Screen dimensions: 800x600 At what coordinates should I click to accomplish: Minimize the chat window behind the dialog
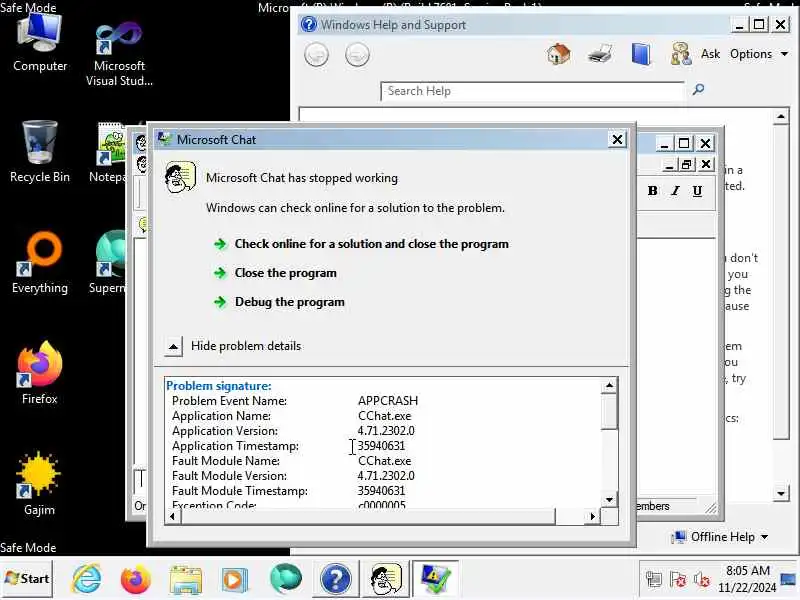[664, 144]
